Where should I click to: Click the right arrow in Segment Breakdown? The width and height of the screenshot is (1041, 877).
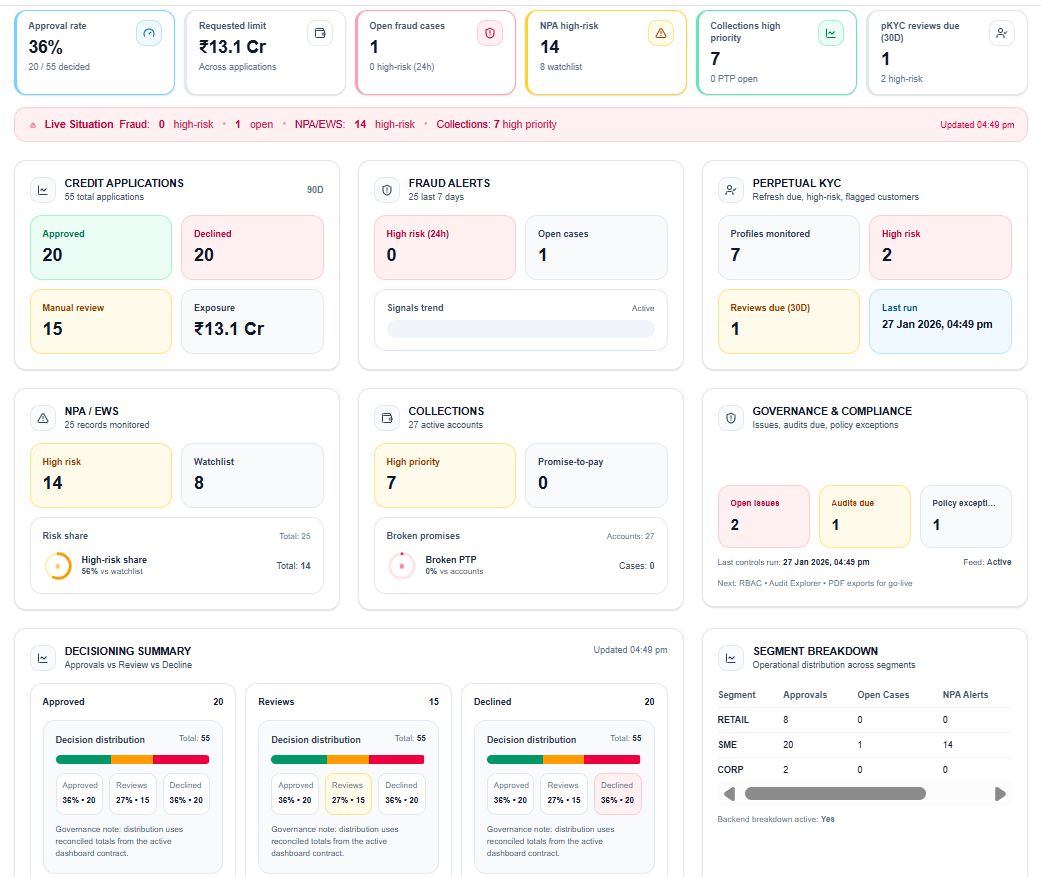click(1000, 793)
